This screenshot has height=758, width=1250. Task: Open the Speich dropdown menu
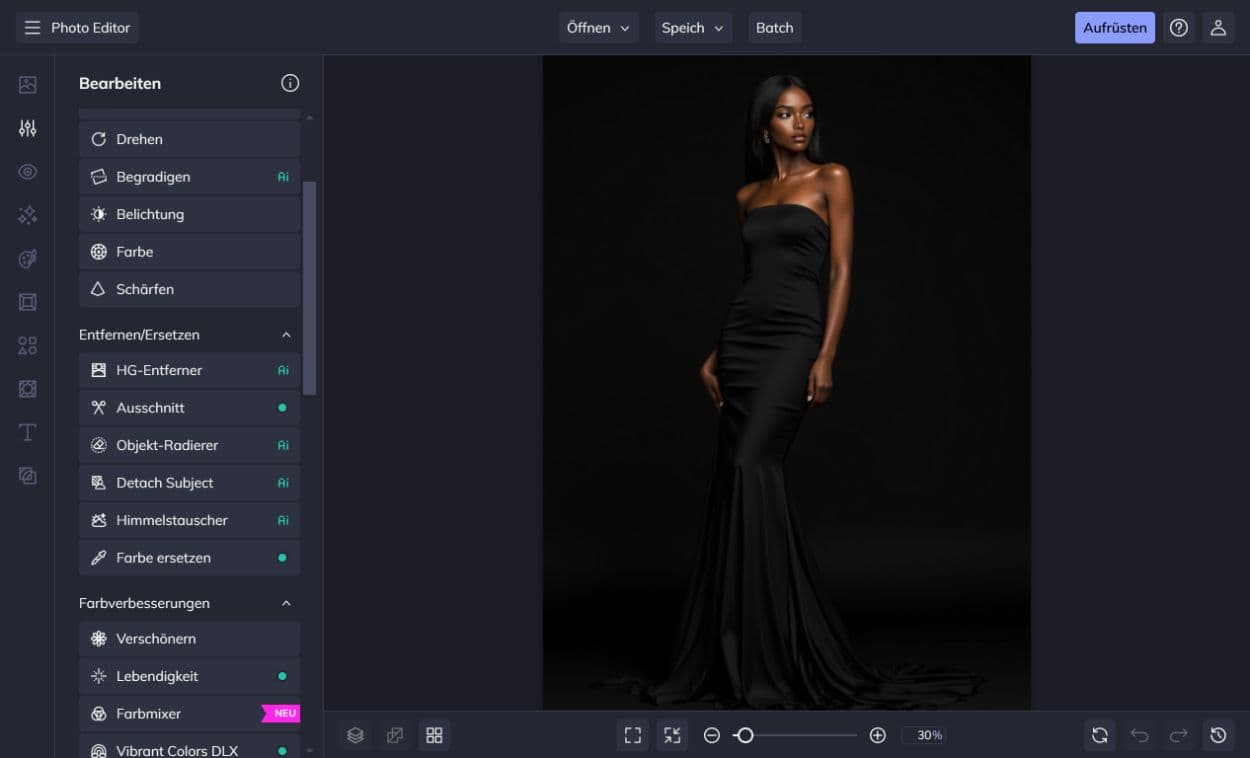[693, 28]
